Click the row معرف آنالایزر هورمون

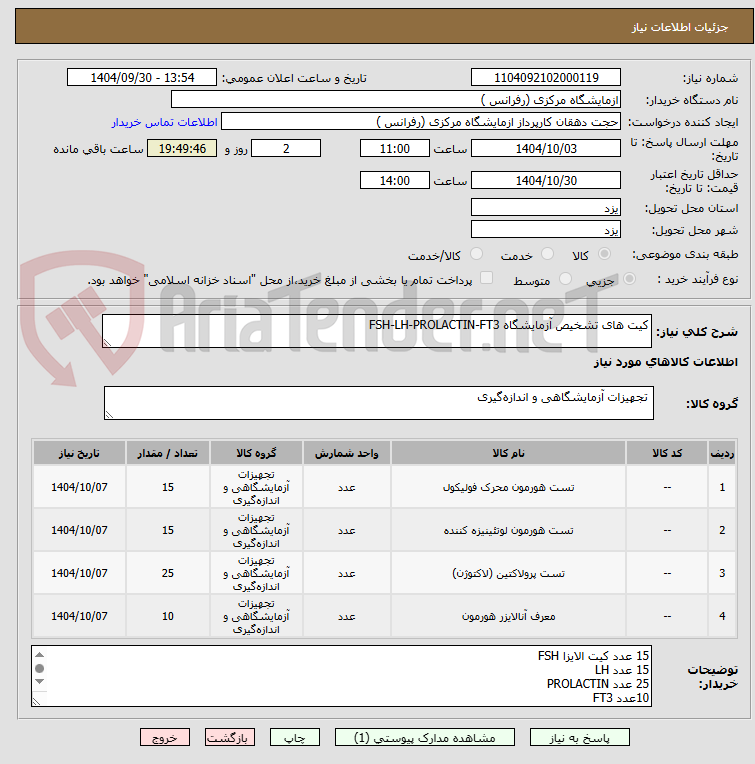tap(384, 616)
